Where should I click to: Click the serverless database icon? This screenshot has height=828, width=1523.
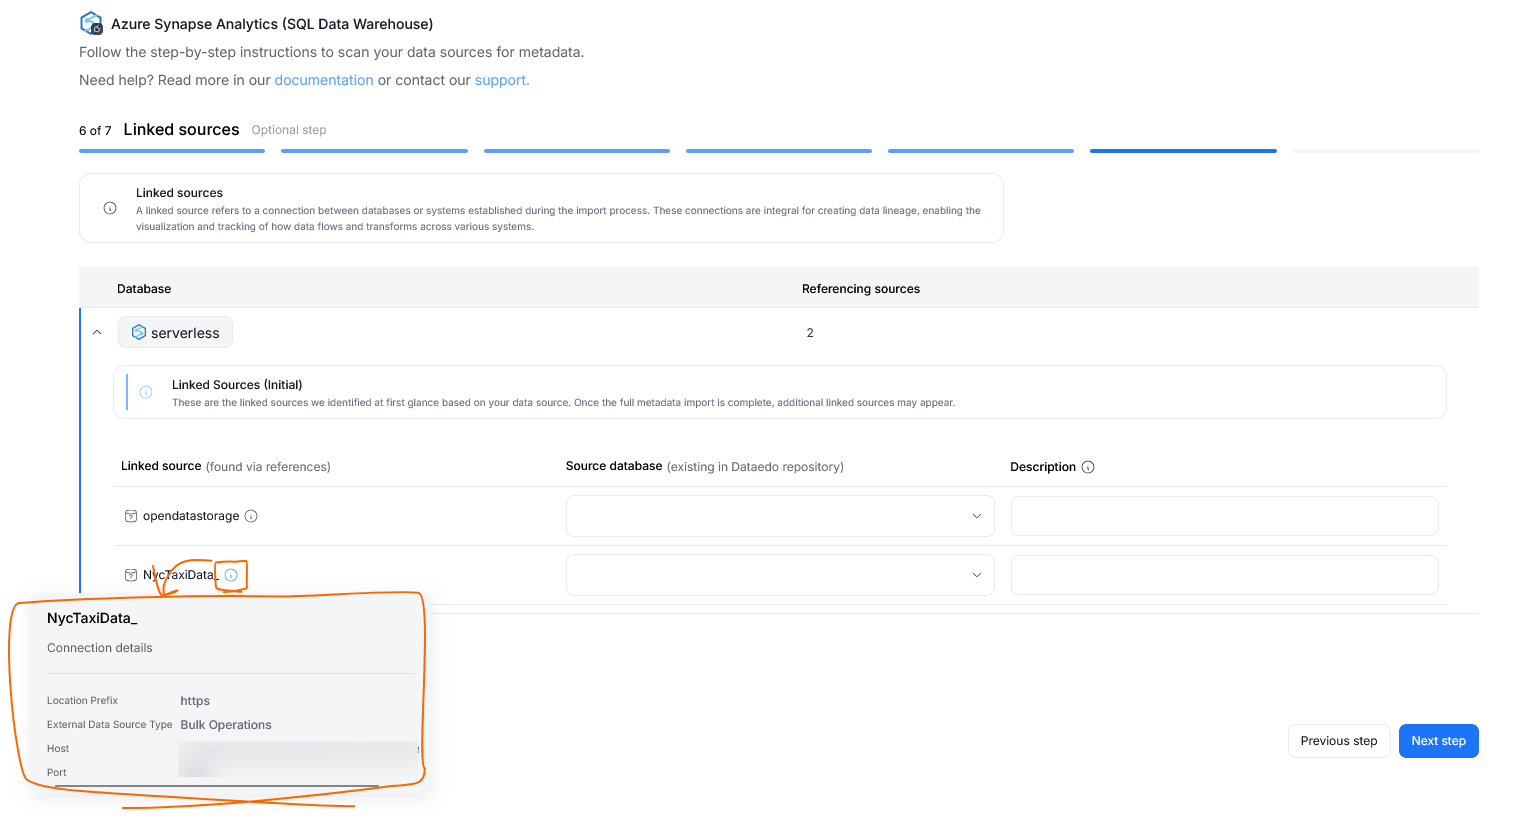coord(139,332)
